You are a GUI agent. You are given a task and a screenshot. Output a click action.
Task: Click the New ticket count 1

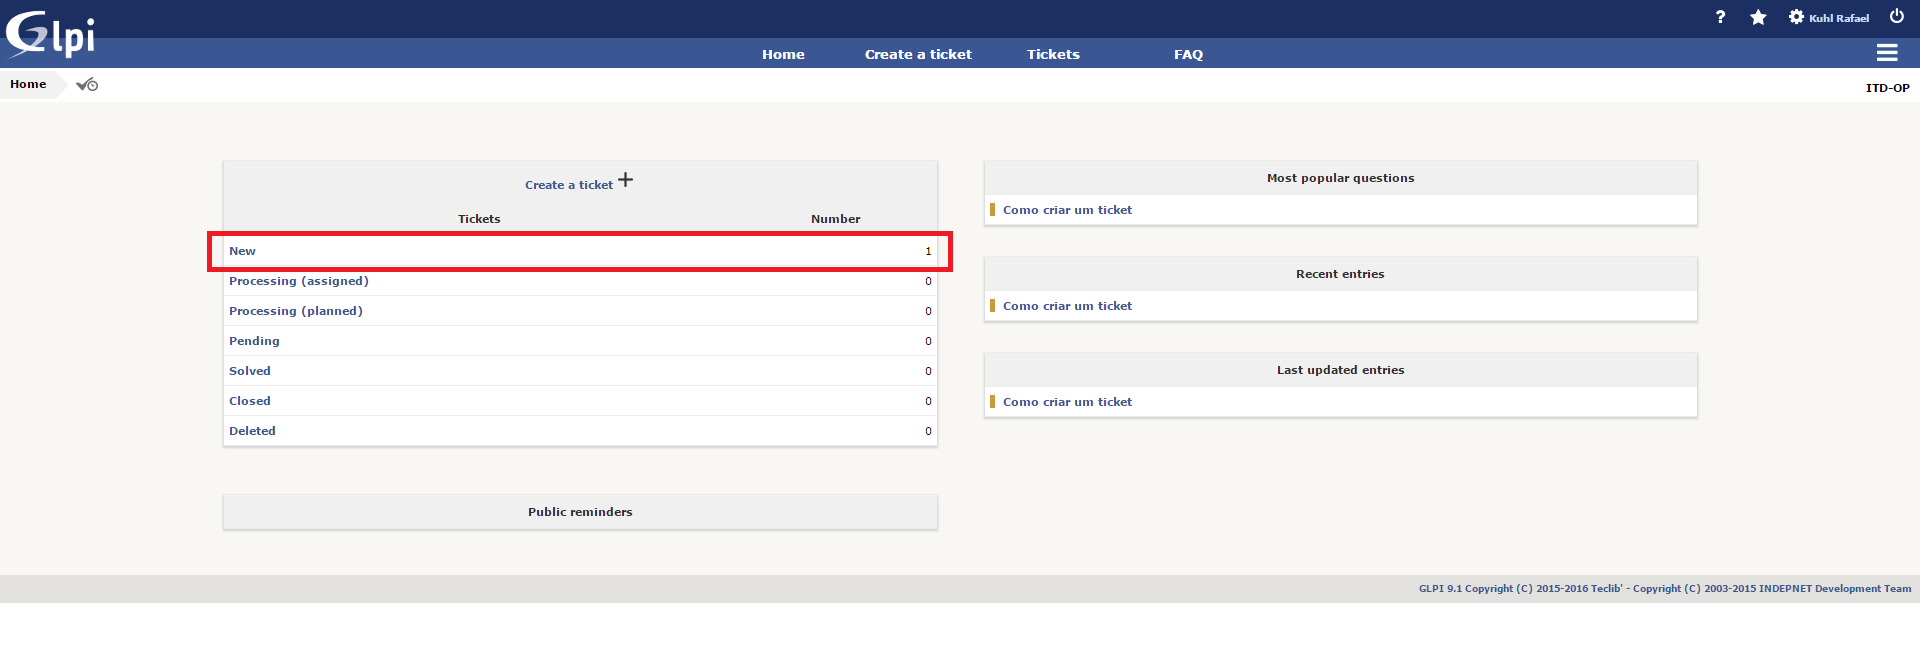(x=928, y=251)
